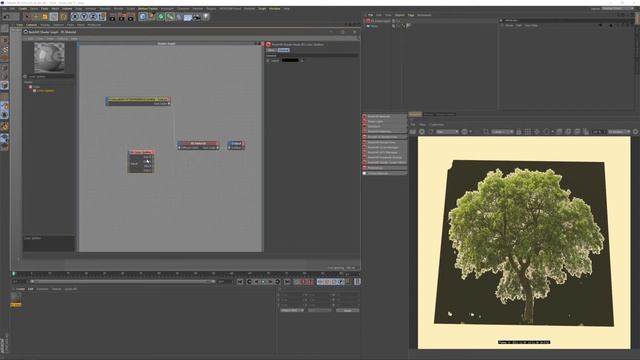Click the Undo arrow in main toolbar

(x=6, y=17)
